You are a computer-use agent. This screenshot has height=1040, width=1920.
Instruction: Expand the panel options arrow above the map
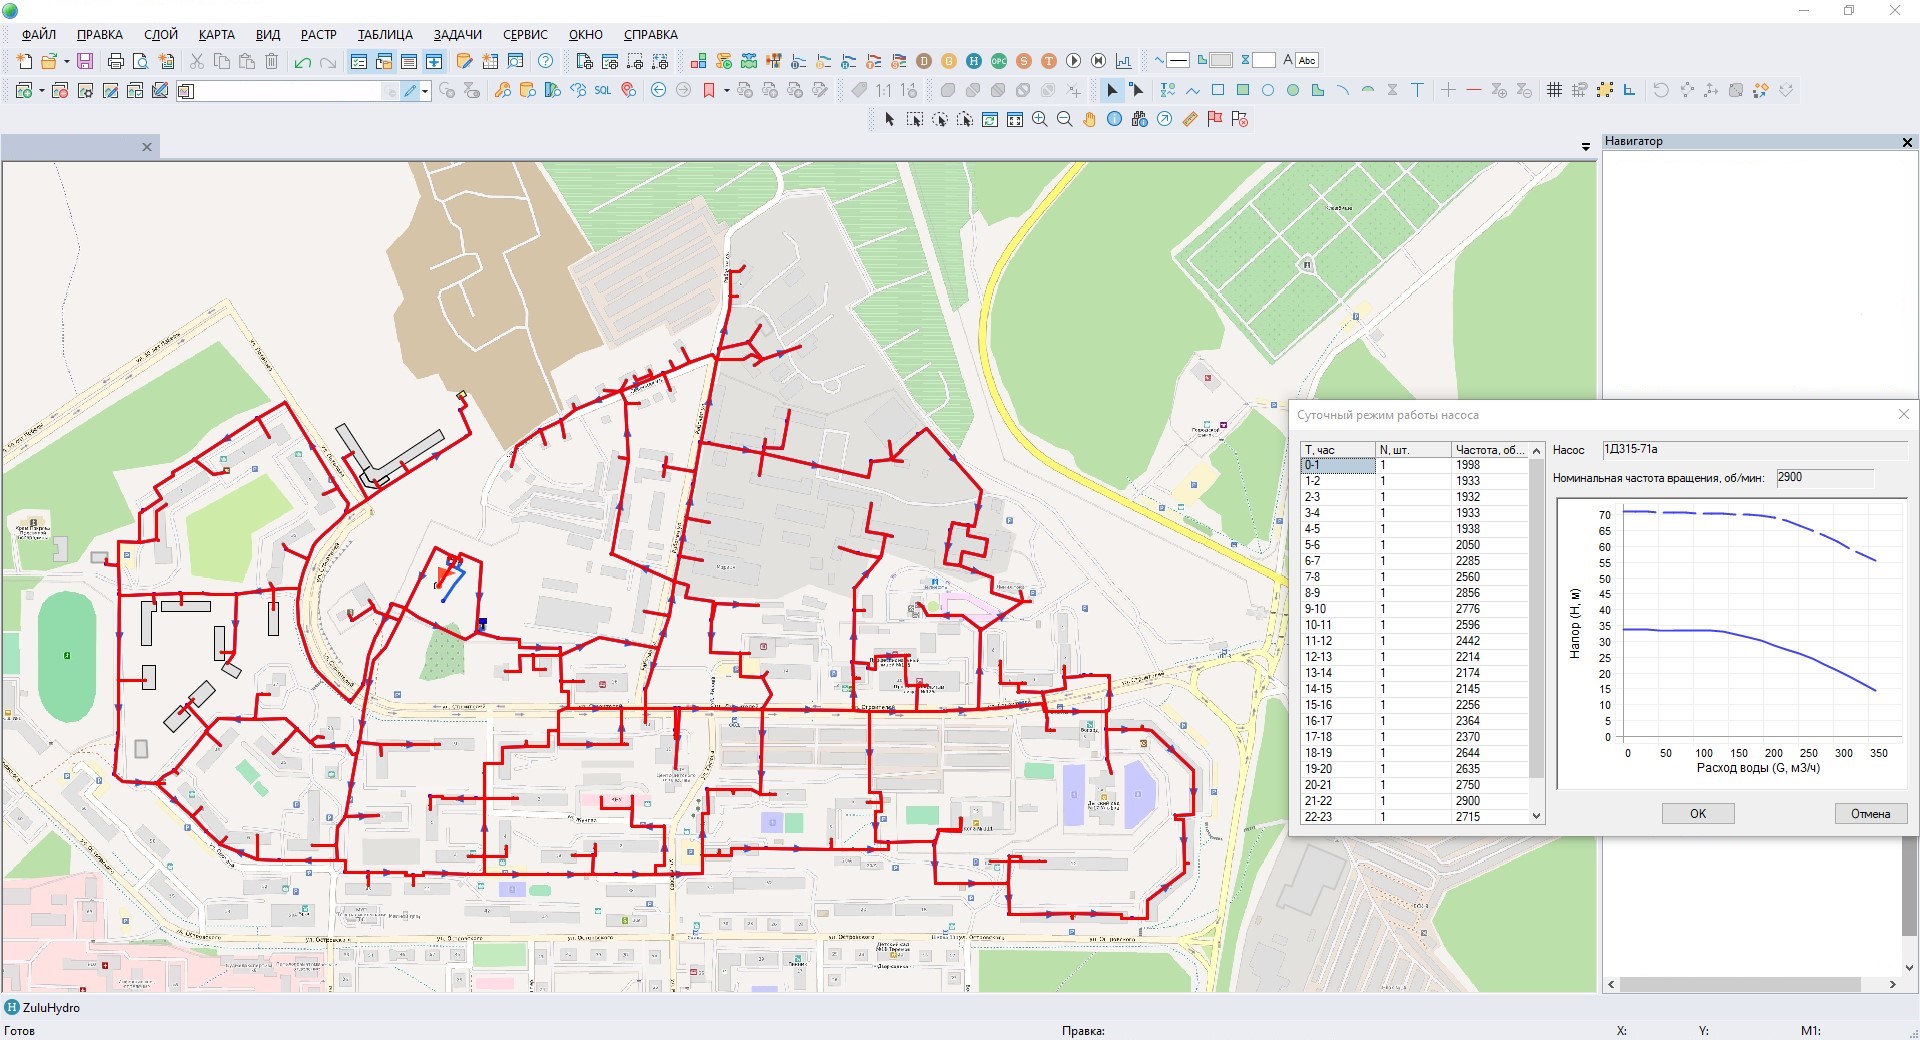1586,147
